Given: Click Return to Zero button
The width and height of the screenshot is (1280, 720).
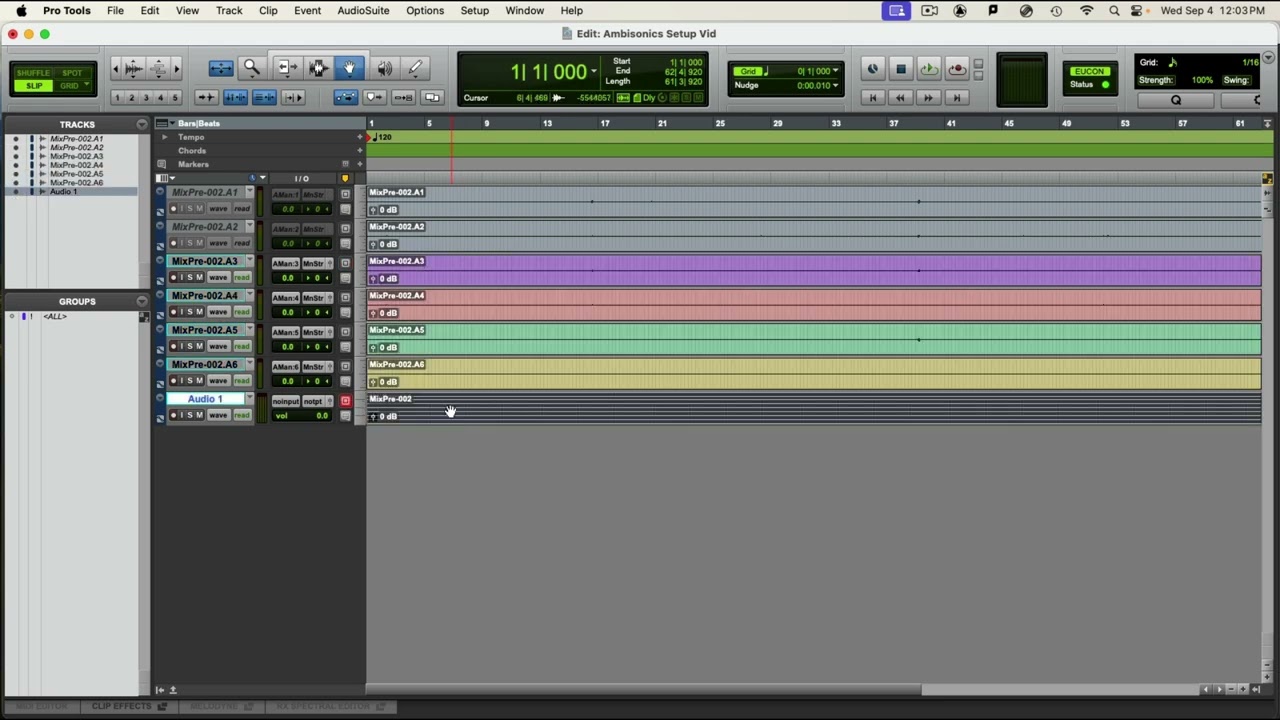Looking at the screenshot, I should [x=872, y=98].
